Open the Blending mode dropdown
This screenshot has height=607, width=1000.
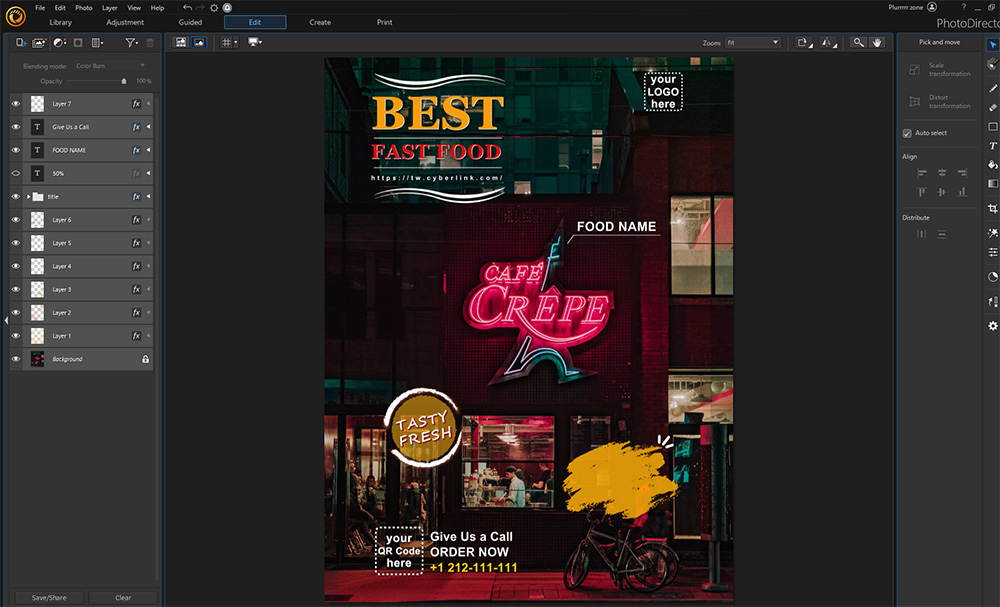111,66
